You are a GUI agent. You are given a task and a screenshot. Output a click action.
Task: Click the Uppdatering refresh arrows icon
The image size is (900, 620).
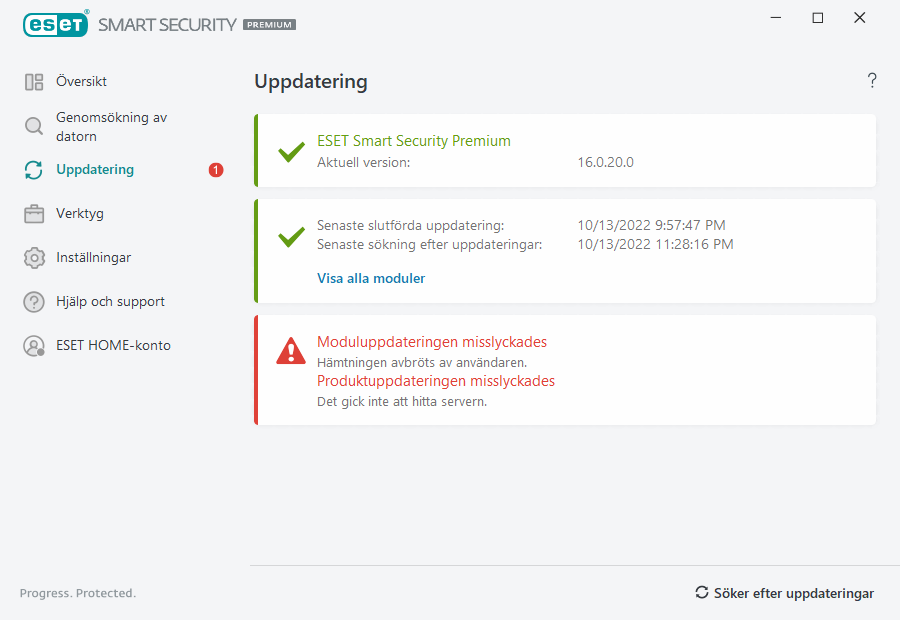pos(34,170)
